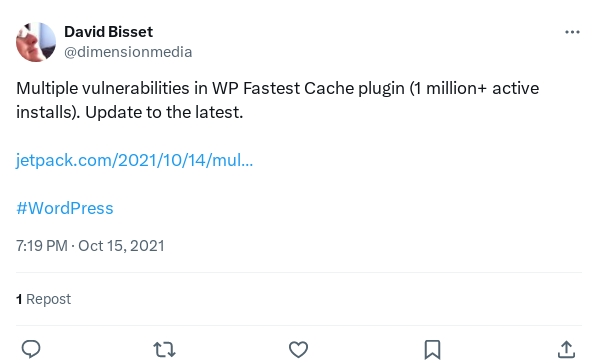
Task: Open the 7:19 PM timestamp permalink
Action: point(42,246)
